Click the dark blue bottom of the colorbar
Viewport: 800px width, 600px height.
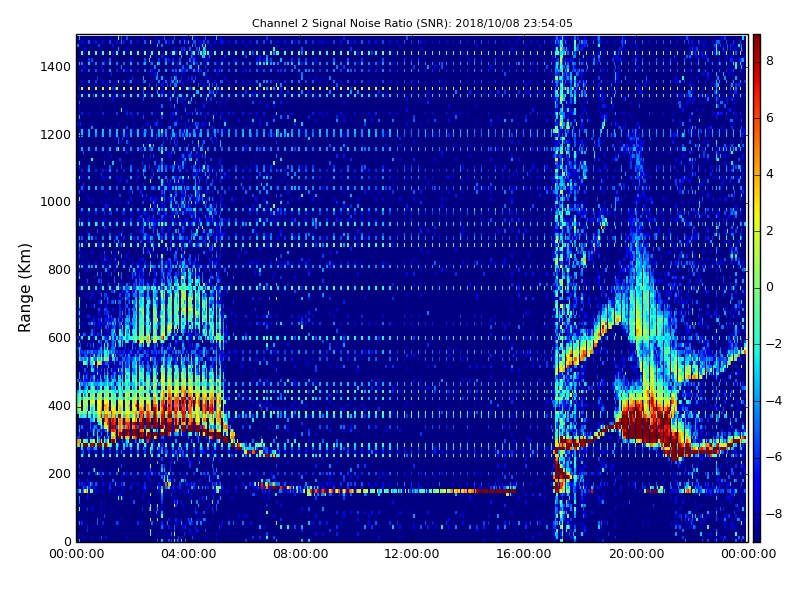[757, 531]
